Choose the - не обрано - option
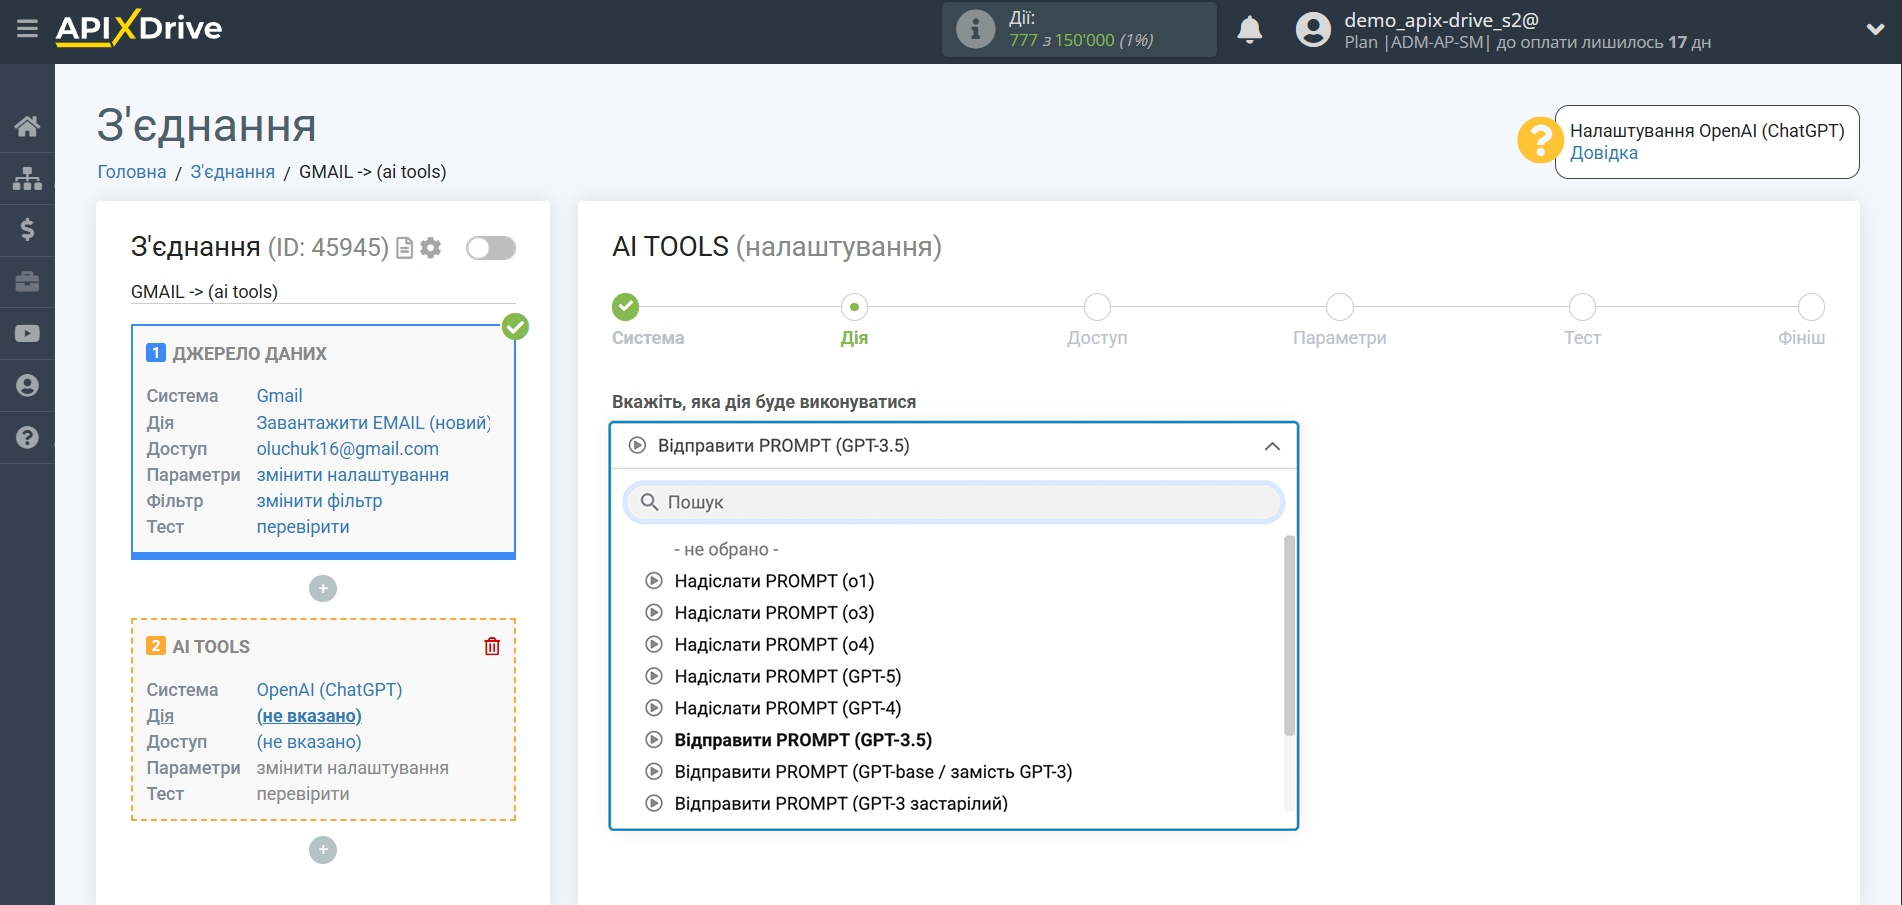 pyautogui.click(x=727, y=549)
